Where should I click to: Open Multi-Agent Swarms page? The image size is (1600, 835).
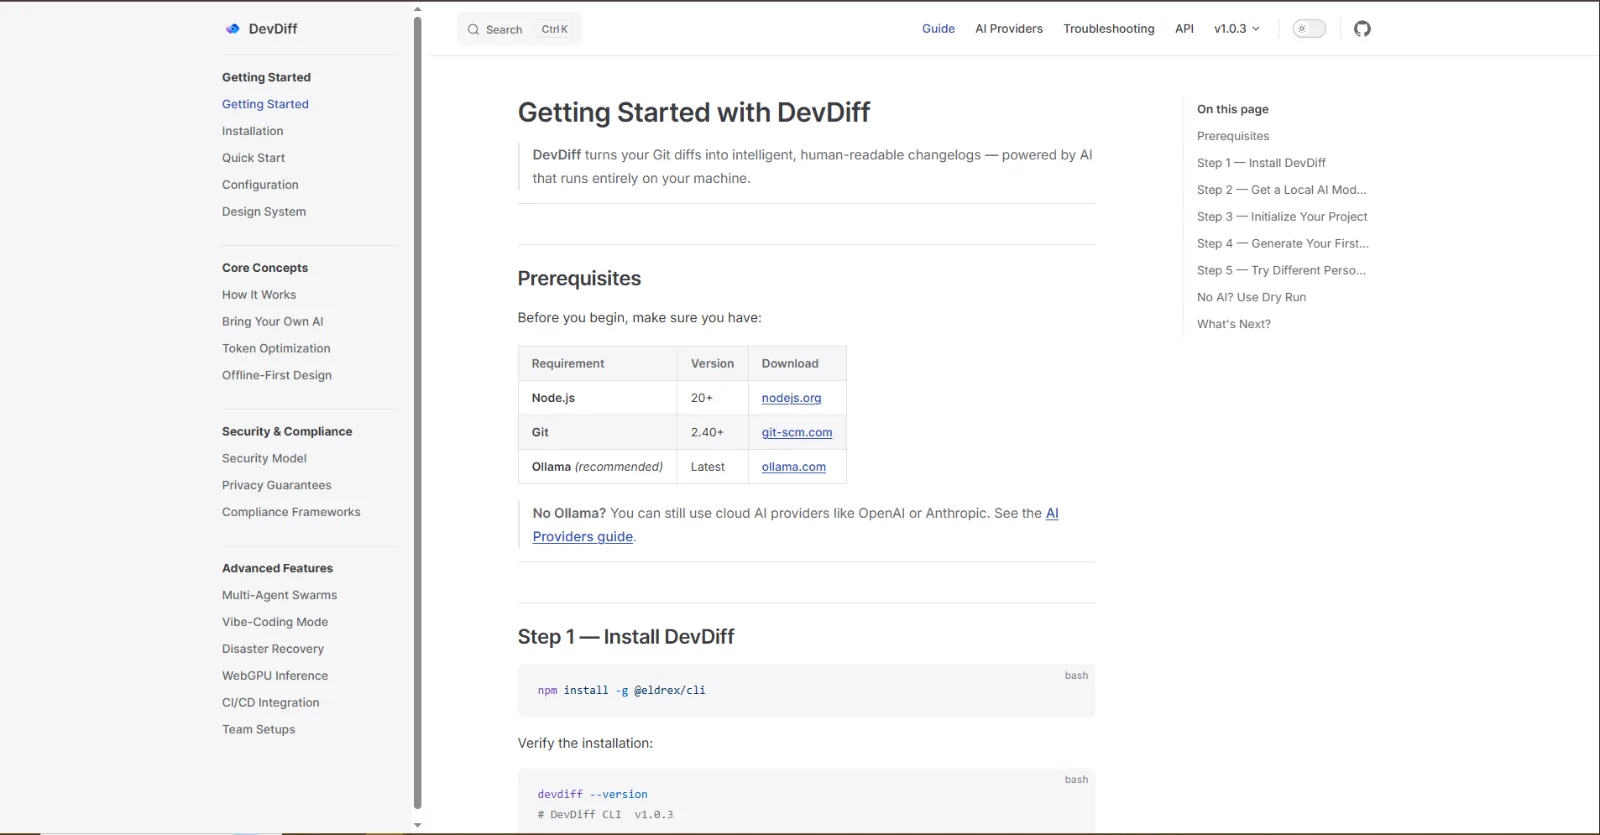pos(279,596)
